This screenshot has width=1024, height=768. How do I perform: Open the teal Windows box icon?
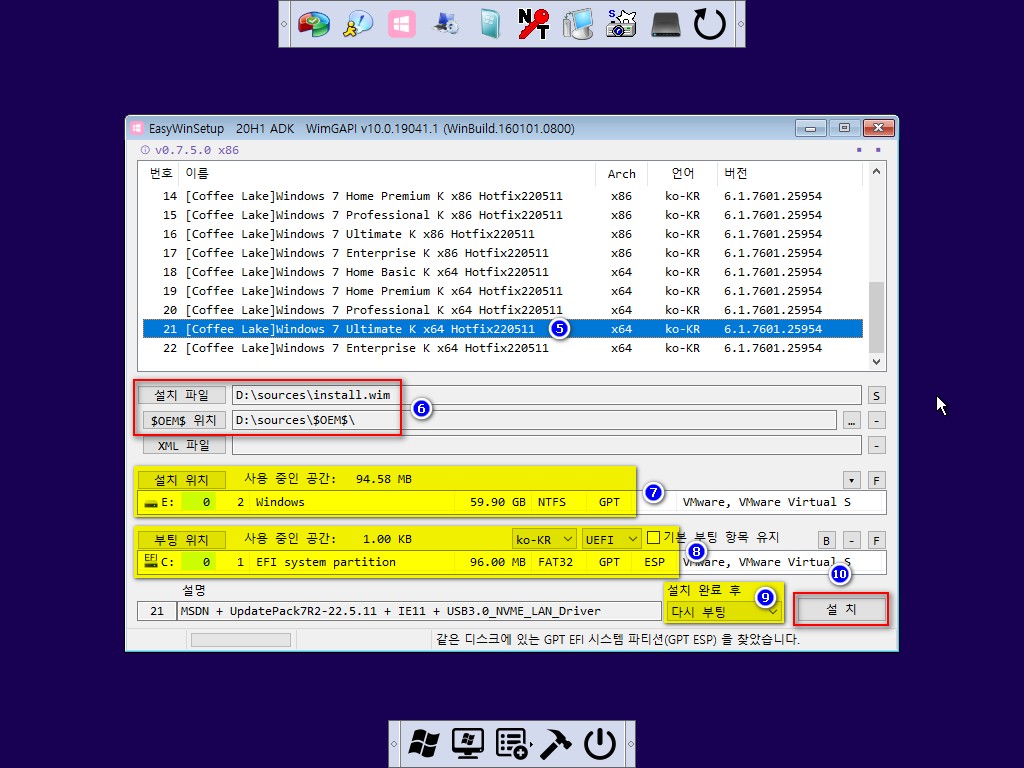(490, 24)
